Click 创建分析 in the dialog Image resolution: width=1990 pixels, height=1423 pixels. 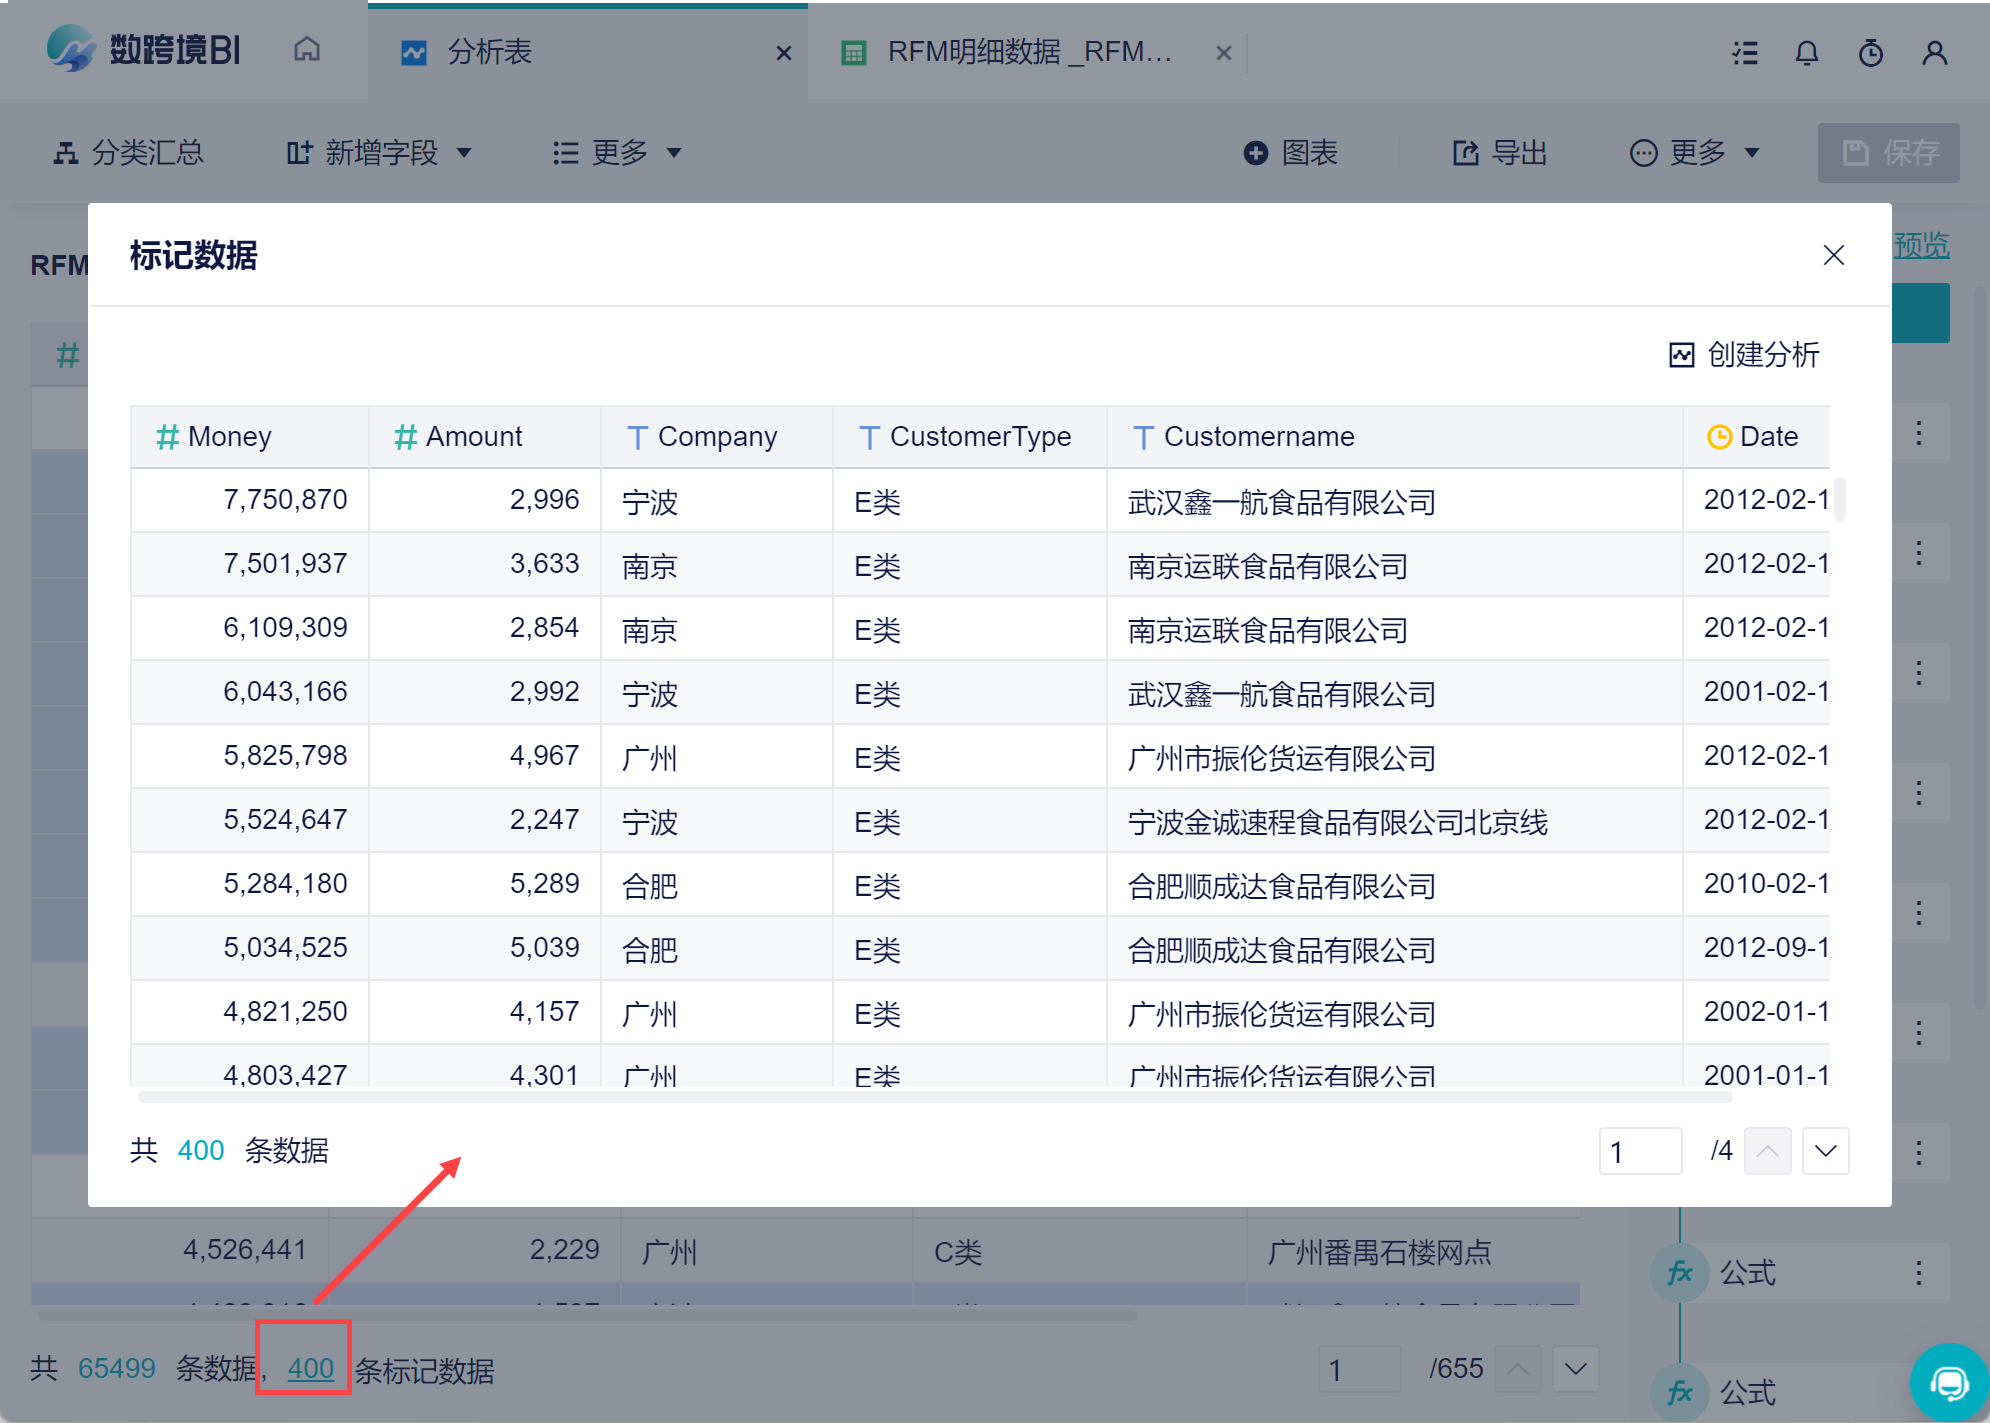click(x=1745, y=355)
